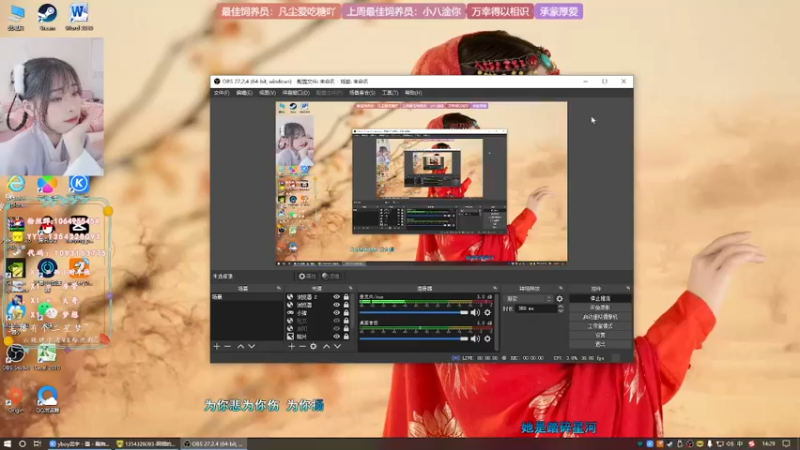The height and width of the screenshot is (450, 800).
Task: Mute the 麦克风/Aux speaker icon
Action: point(475,312)
